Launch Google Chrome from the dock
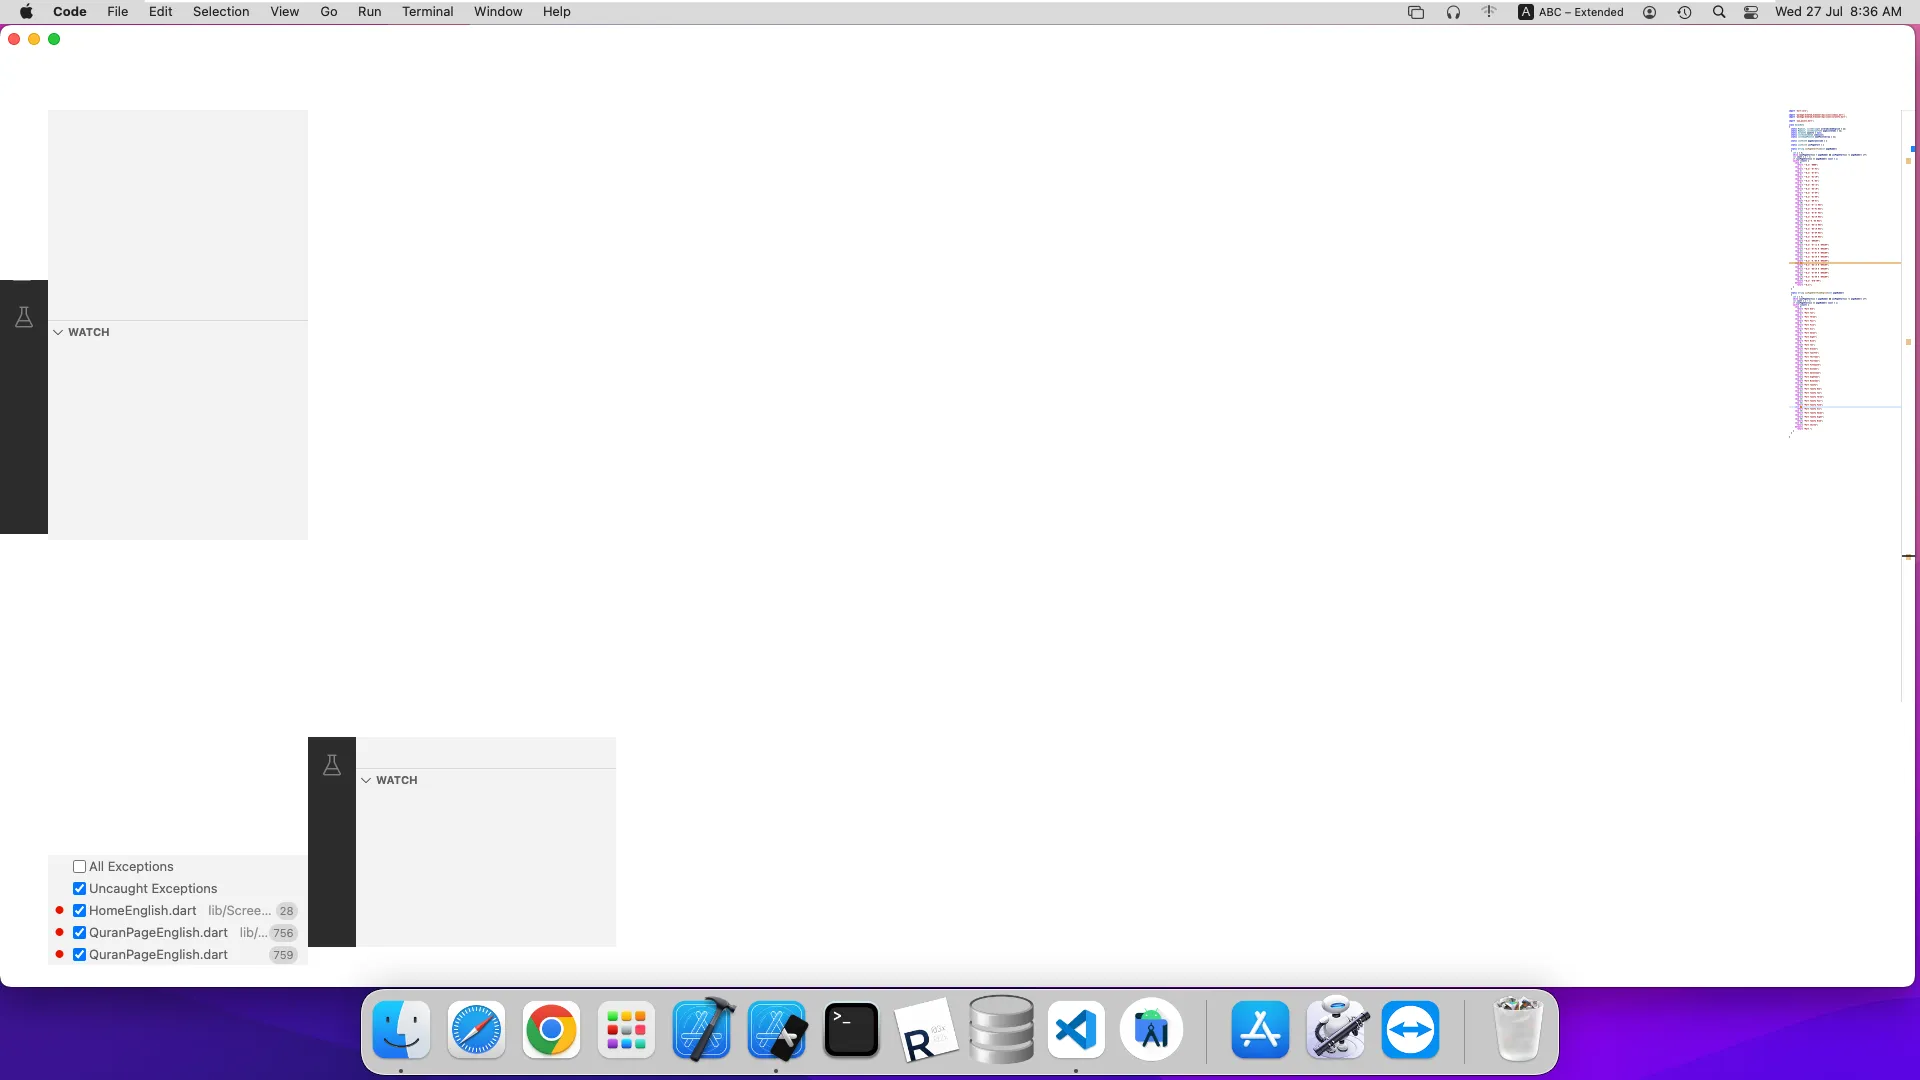Screen dimensions: 1920x1080 (551, 1030)
